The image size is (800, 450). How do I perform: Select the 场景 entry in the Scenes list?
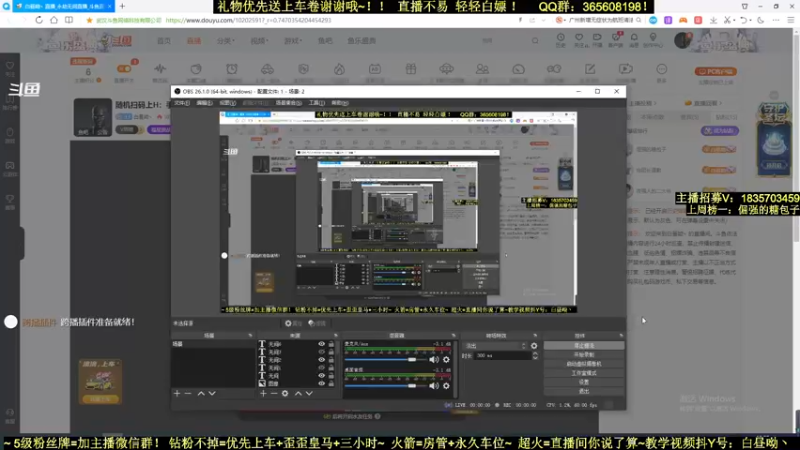(213, 344)
